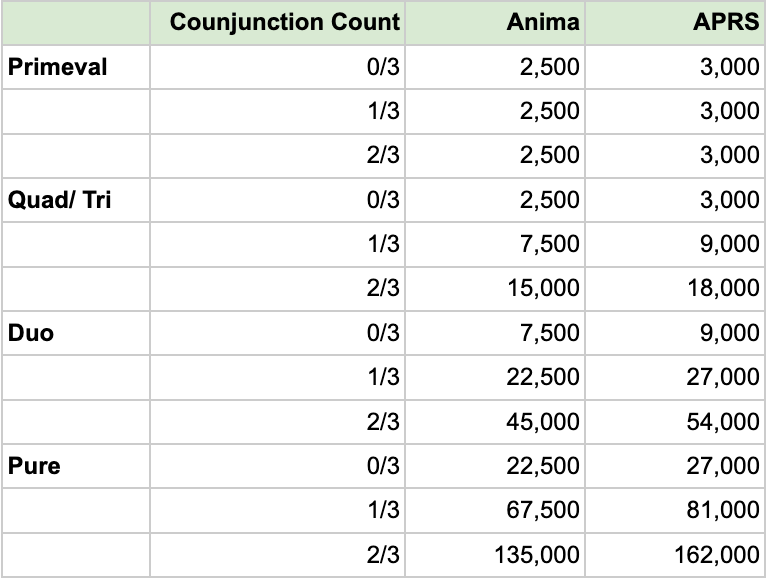766x578 pixels.
Task: Select the 54,000 APRS cell
Action: (675, 422)
